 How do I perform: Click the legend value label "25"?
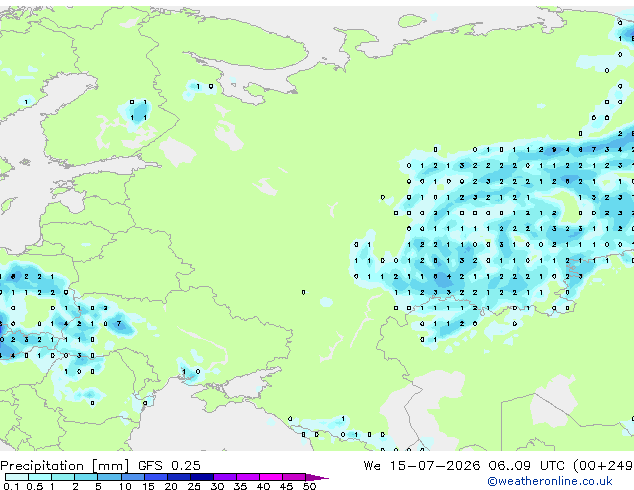point(194,486)
